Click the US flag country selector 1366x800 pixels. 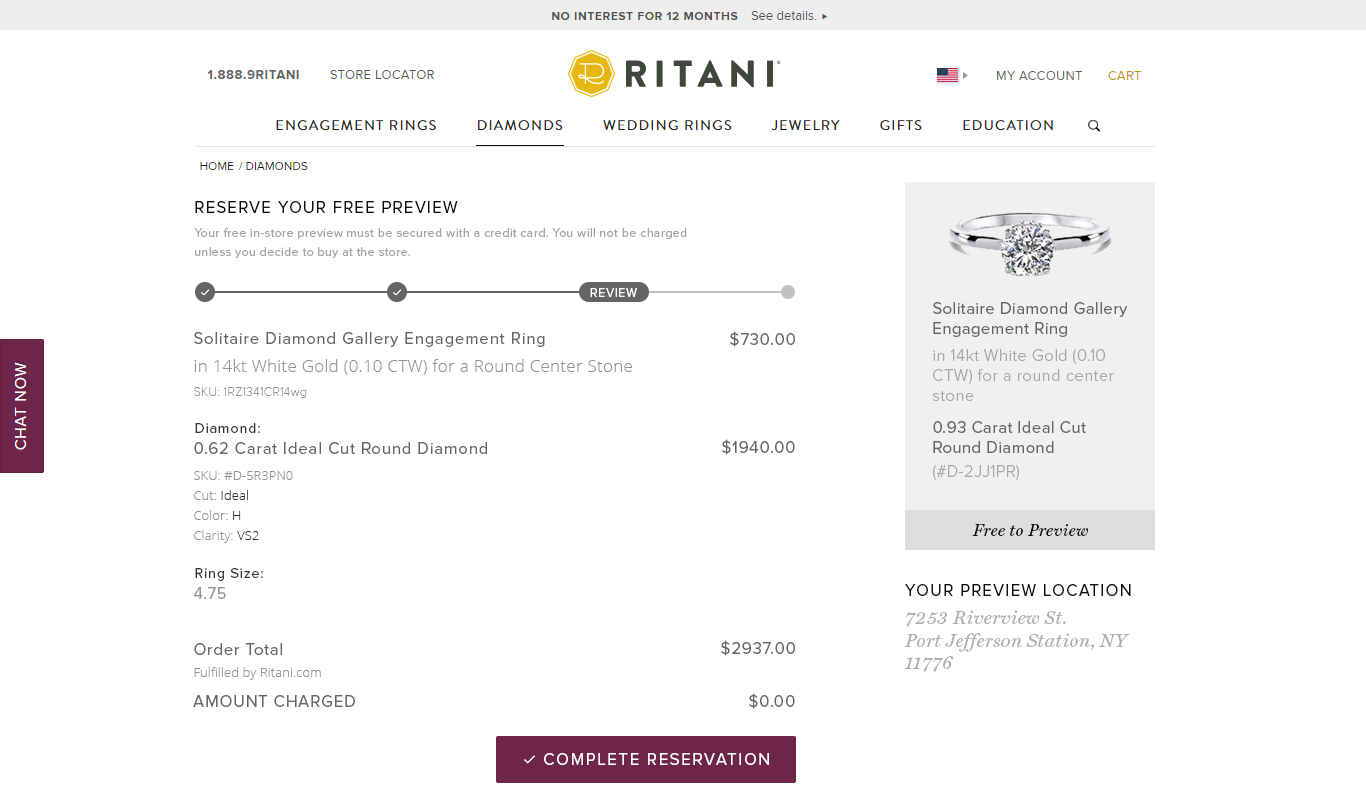coord(947,74)
